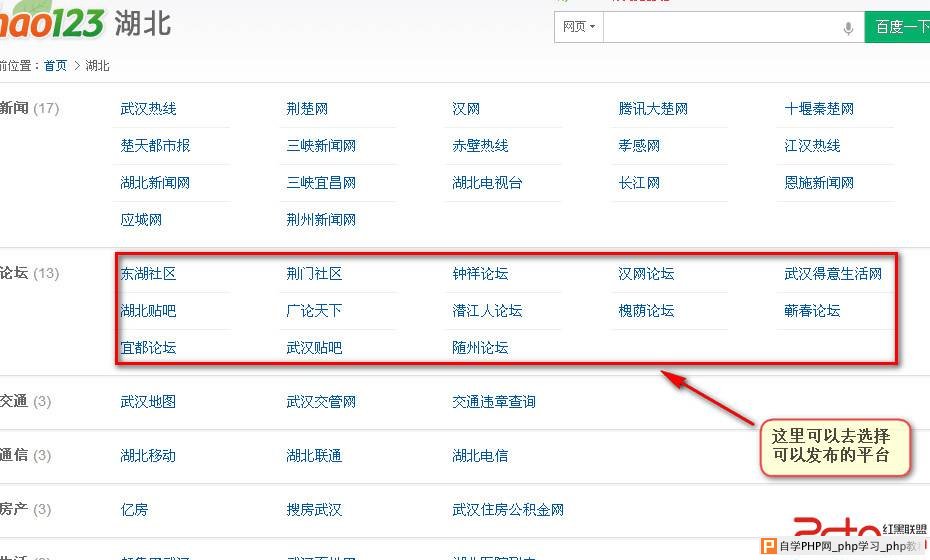Open the 湖北移动 link
Image resolution: width=930 pixels, height=560 pixels.
coord(148,456)
